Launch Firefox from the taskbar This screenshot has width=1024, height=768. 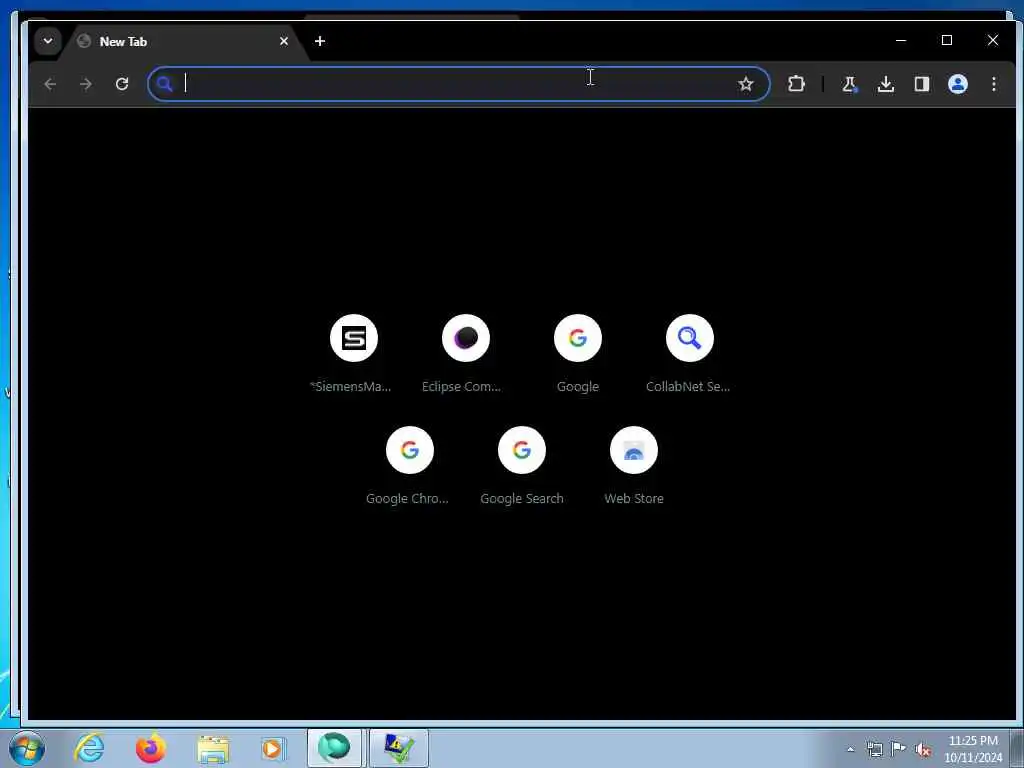point(151,748)
